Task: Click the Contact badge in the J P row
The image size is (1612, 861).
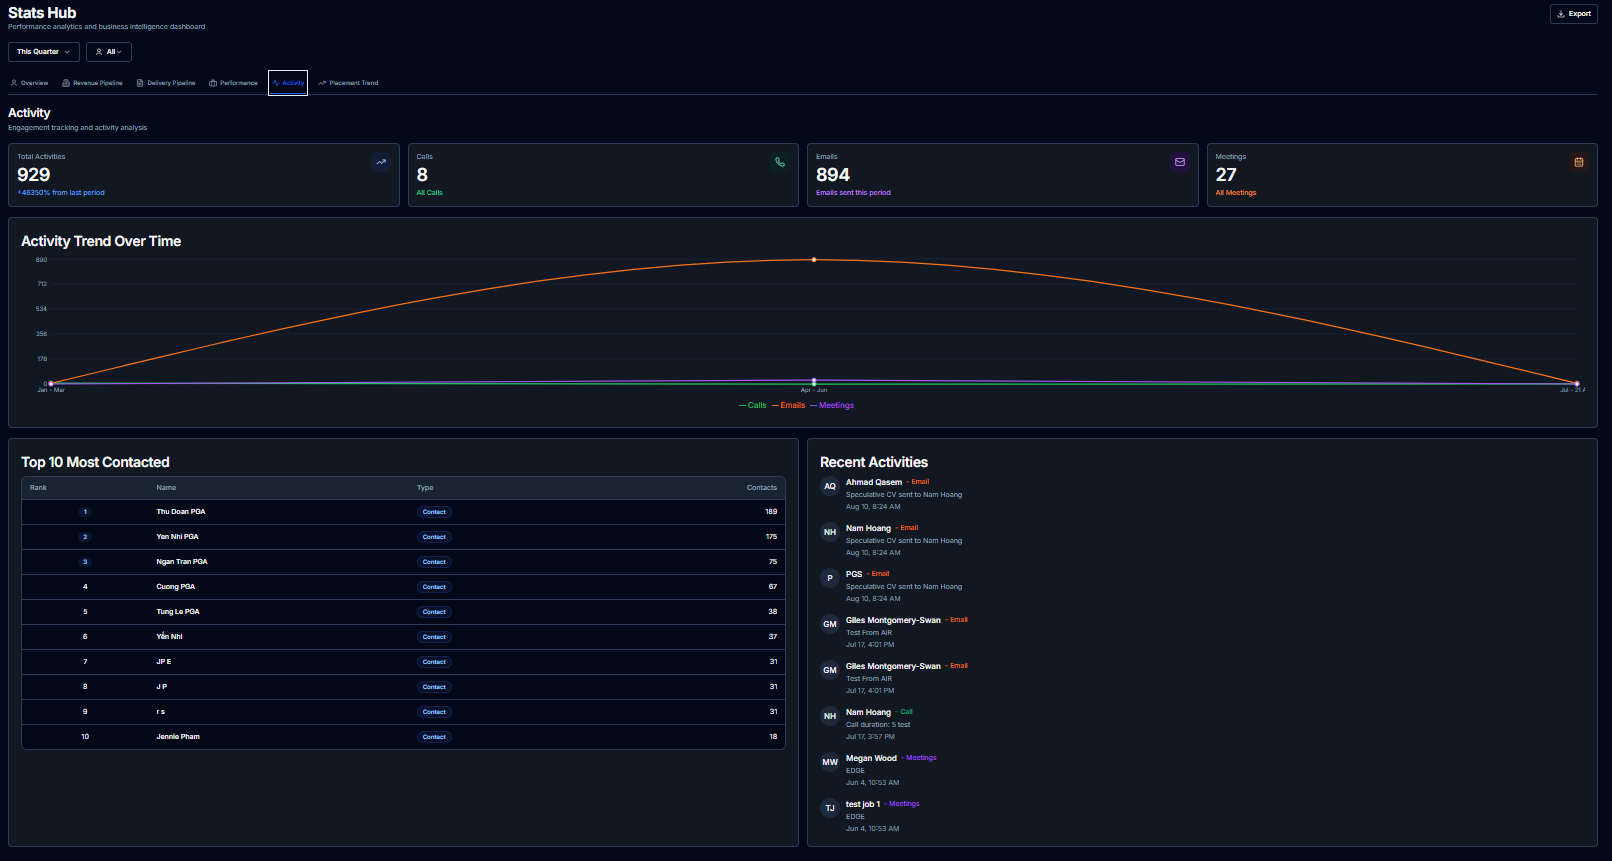Action: [x=434, y=687]
